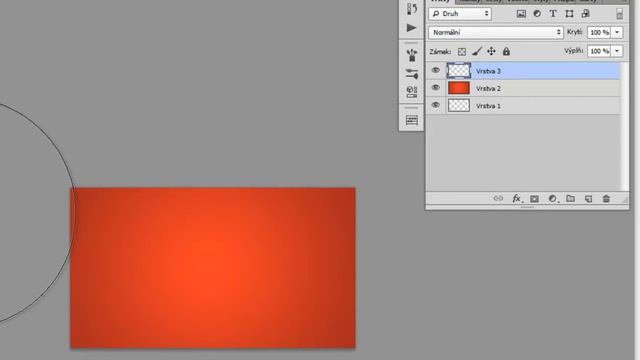
Task: Filter layers by adjustment layers icon
Action: click(x=537, y=13)
